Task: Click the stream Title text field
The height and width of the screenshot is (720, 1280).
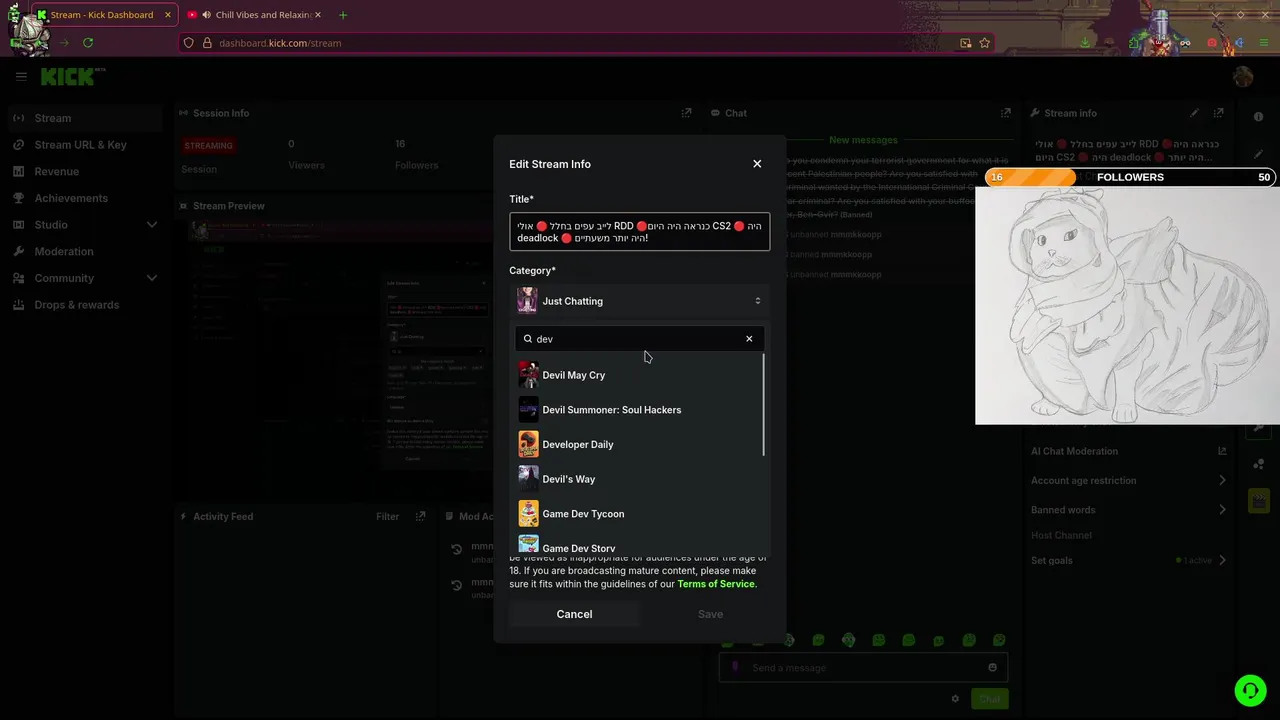Action: pyautogui.click(x=640, y=231)
